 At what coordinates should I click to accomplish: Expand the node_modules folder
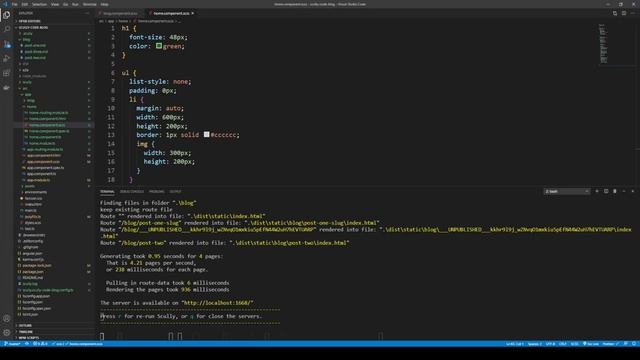pos(34,76)
